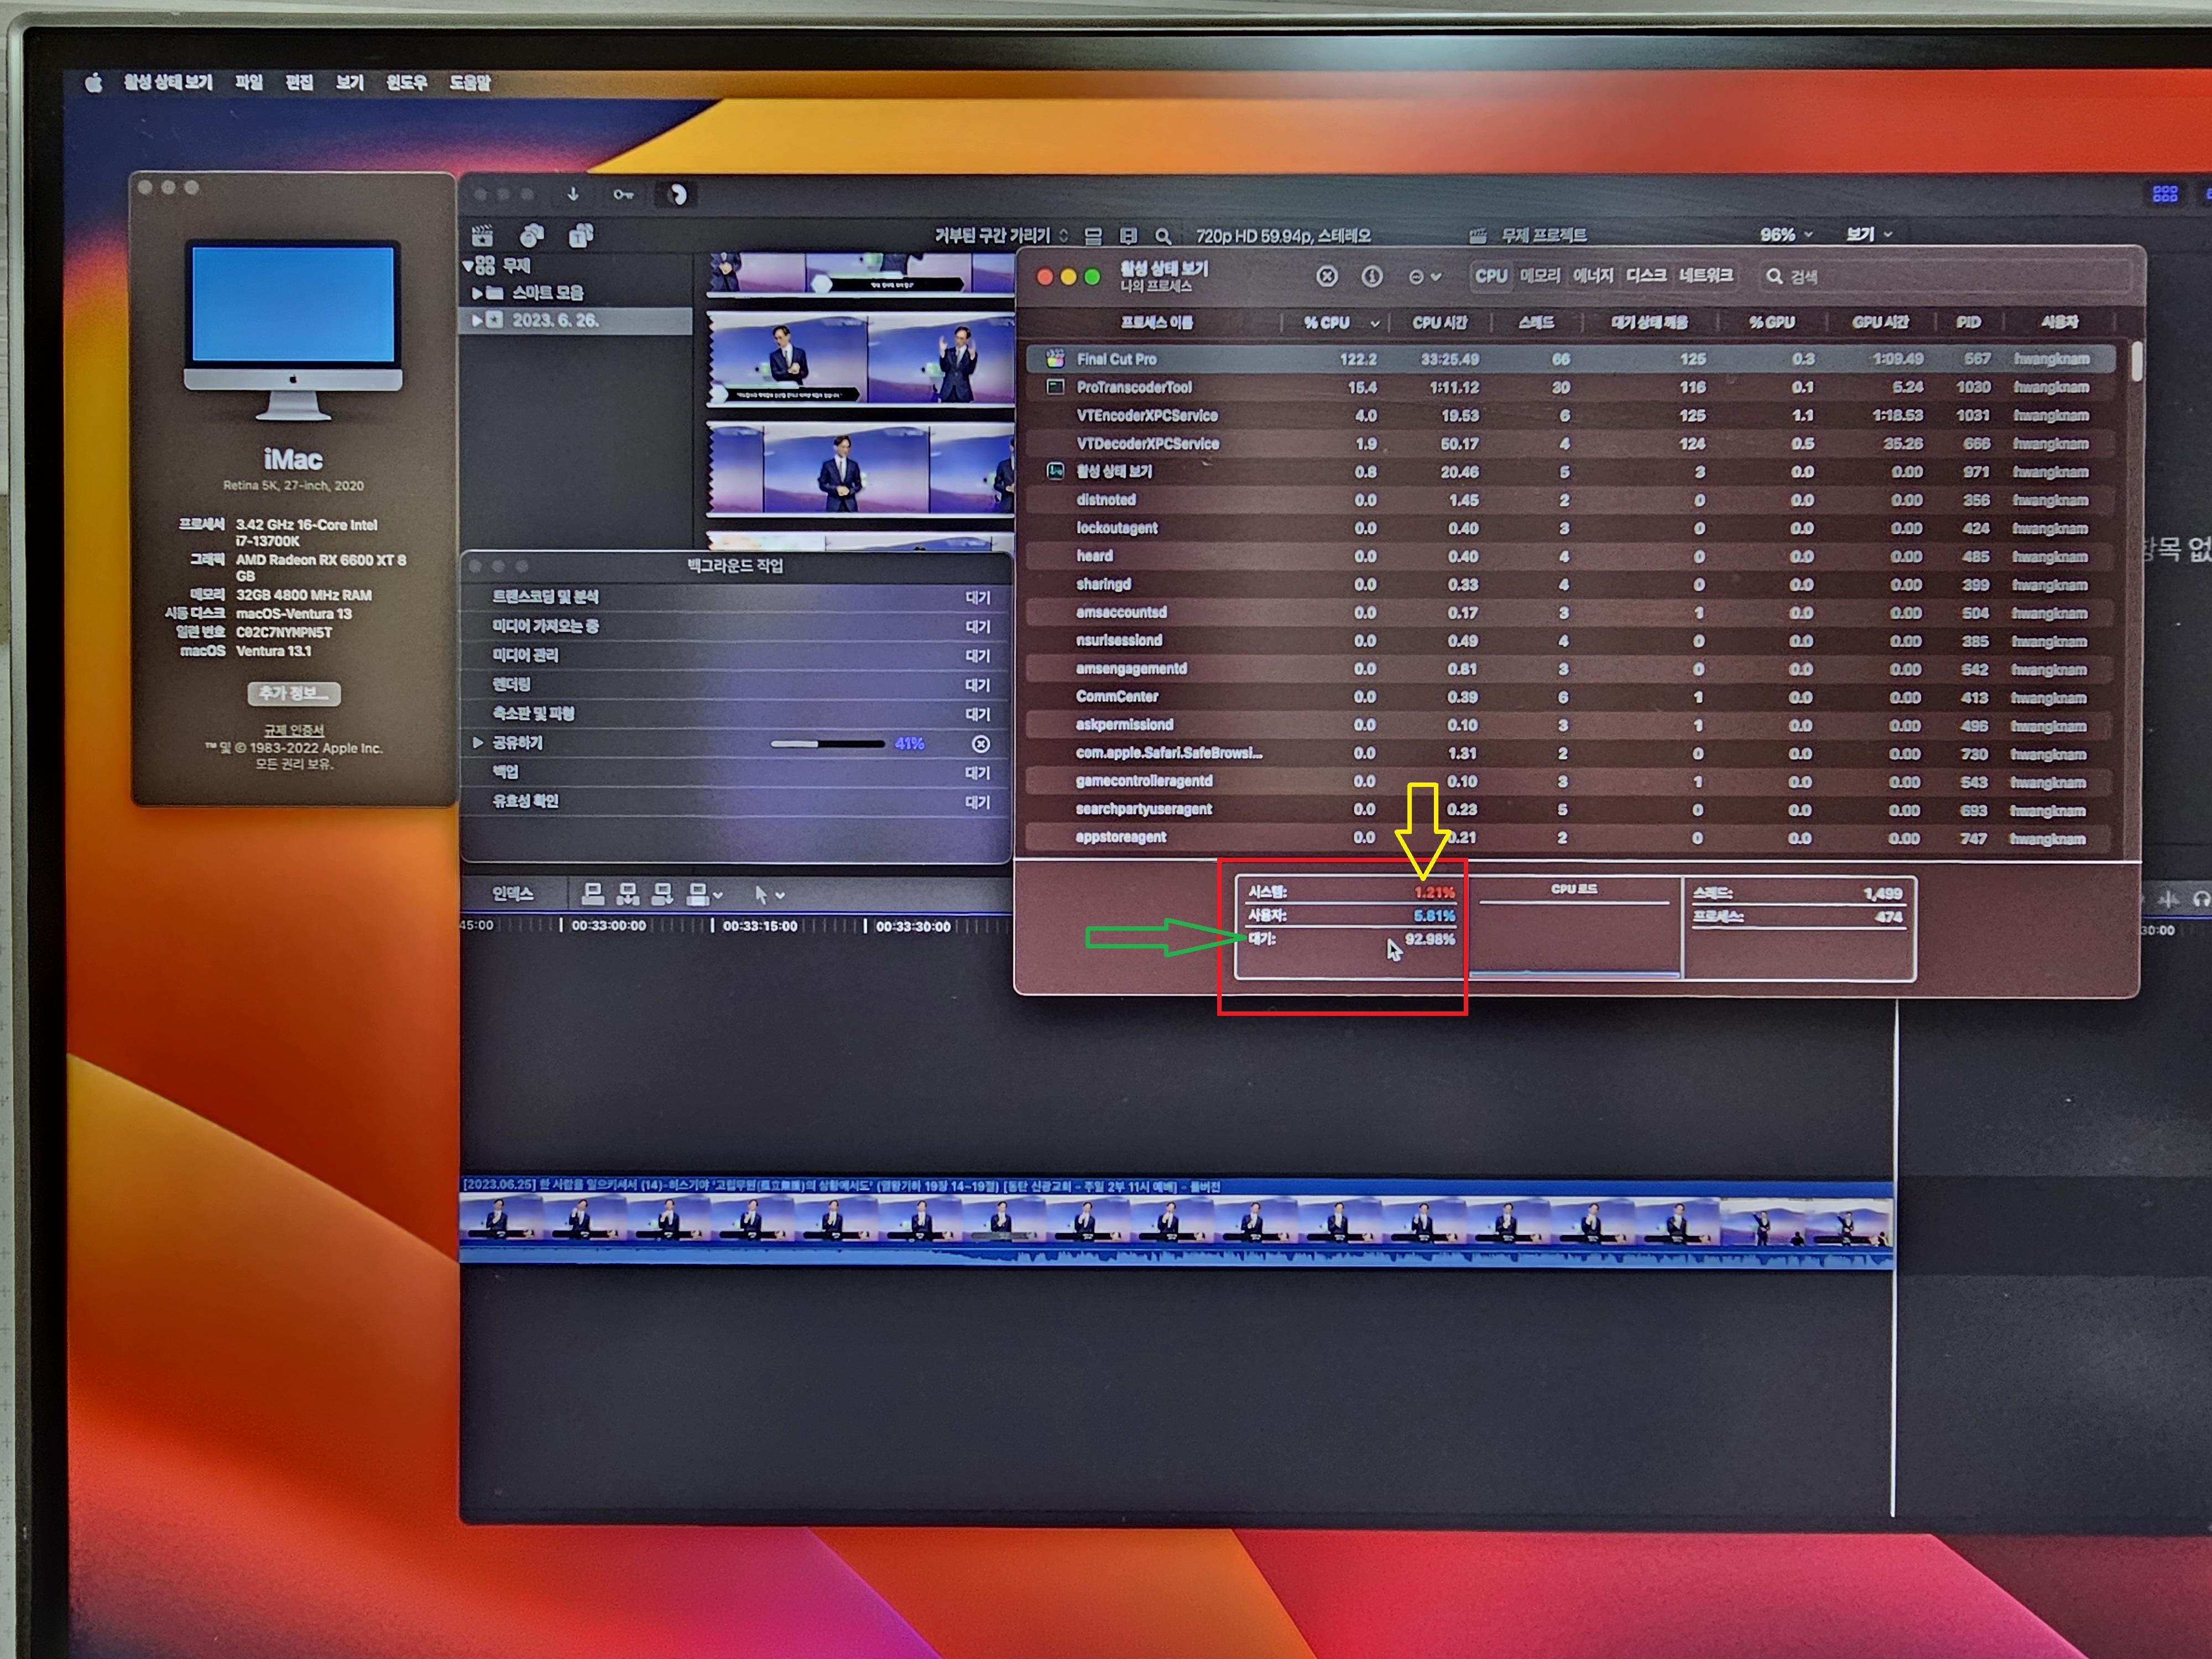Click the process info icon in Activity Monitor
The width and height of the screenshot is (2212, 1659).
pos(1372,276)
